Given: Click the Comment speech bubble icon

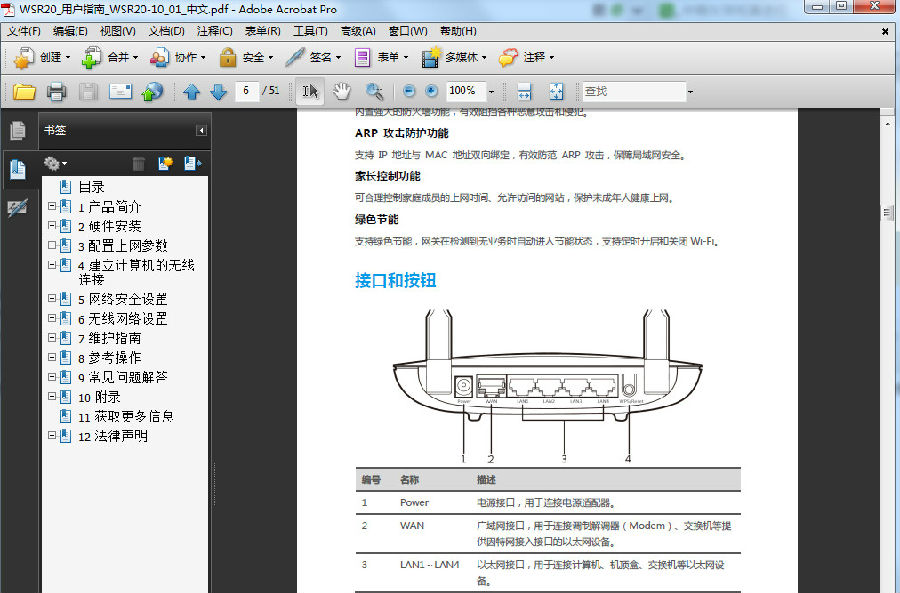Looking at the screenshot, I should [509, 57].
